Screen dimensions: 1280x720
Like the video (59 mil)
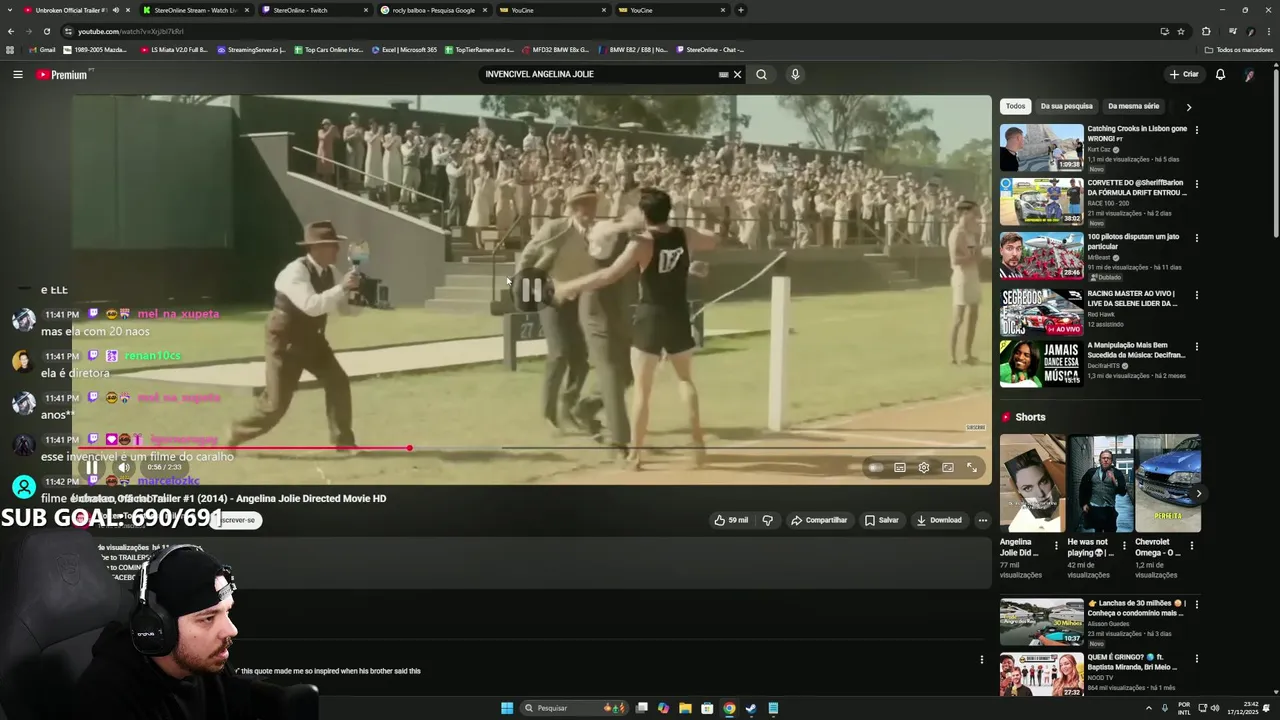pyautogui.click(x=731, y=520)
